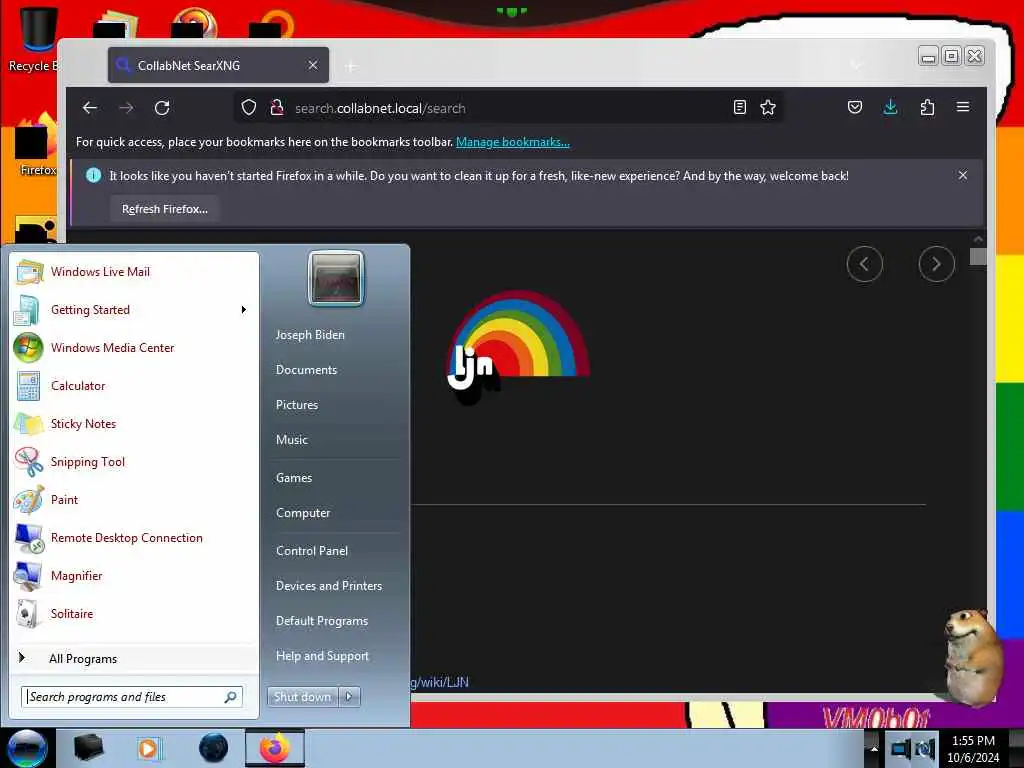Image resolution: width=1024 pixels, height=768 pixels.
Task: Open the list all tabs chevron
Action: pyautogui.click(x=856, y=65)
